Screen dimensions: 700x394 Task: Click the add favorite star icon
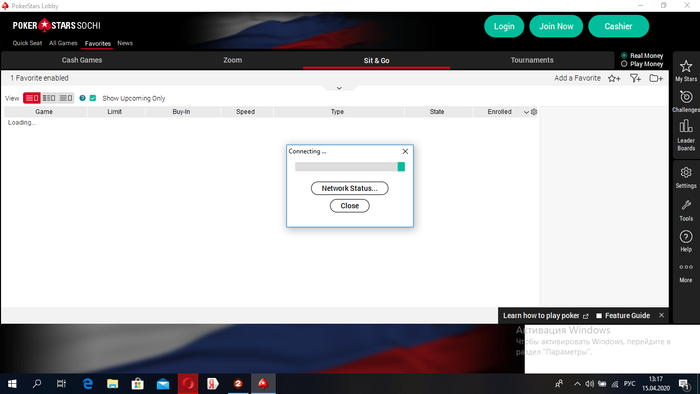pyautogui.click(x=614, y=79)
